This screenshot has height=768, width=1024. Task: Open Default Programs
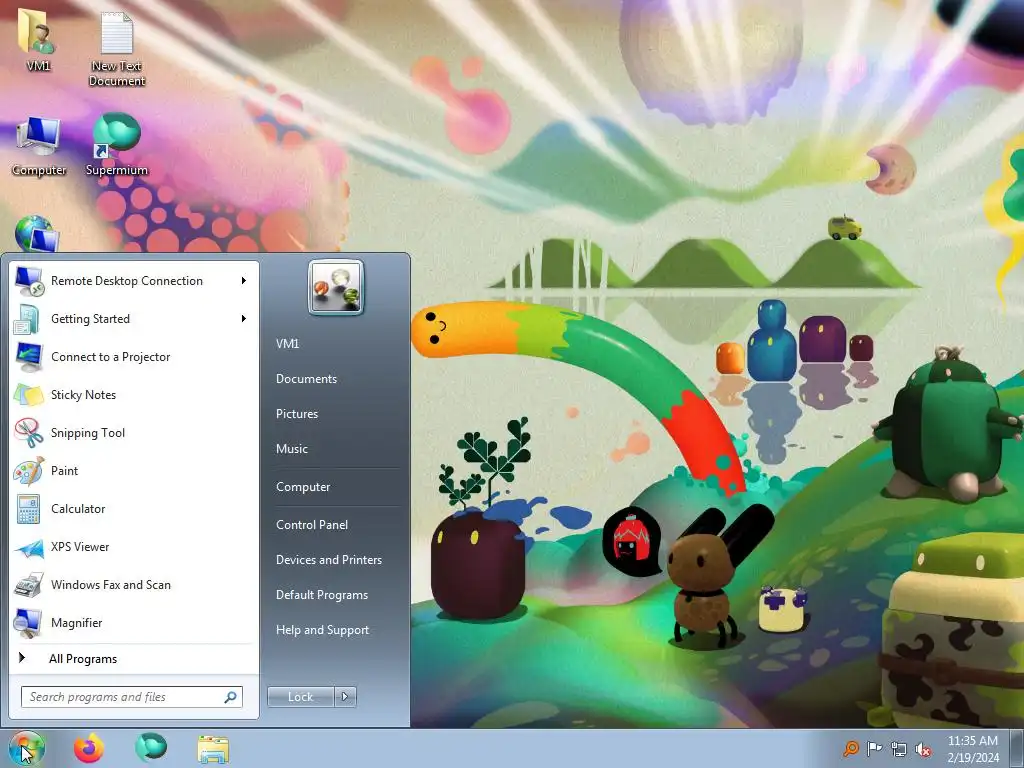point(321,595)
